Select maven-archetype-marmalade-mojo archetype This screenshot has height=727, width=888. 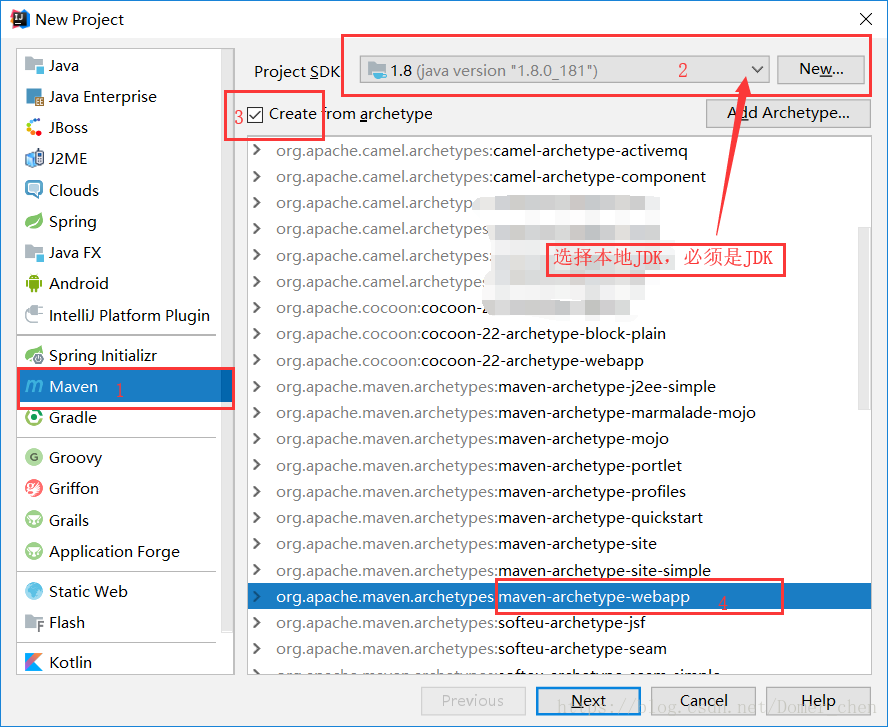[559, 413]
